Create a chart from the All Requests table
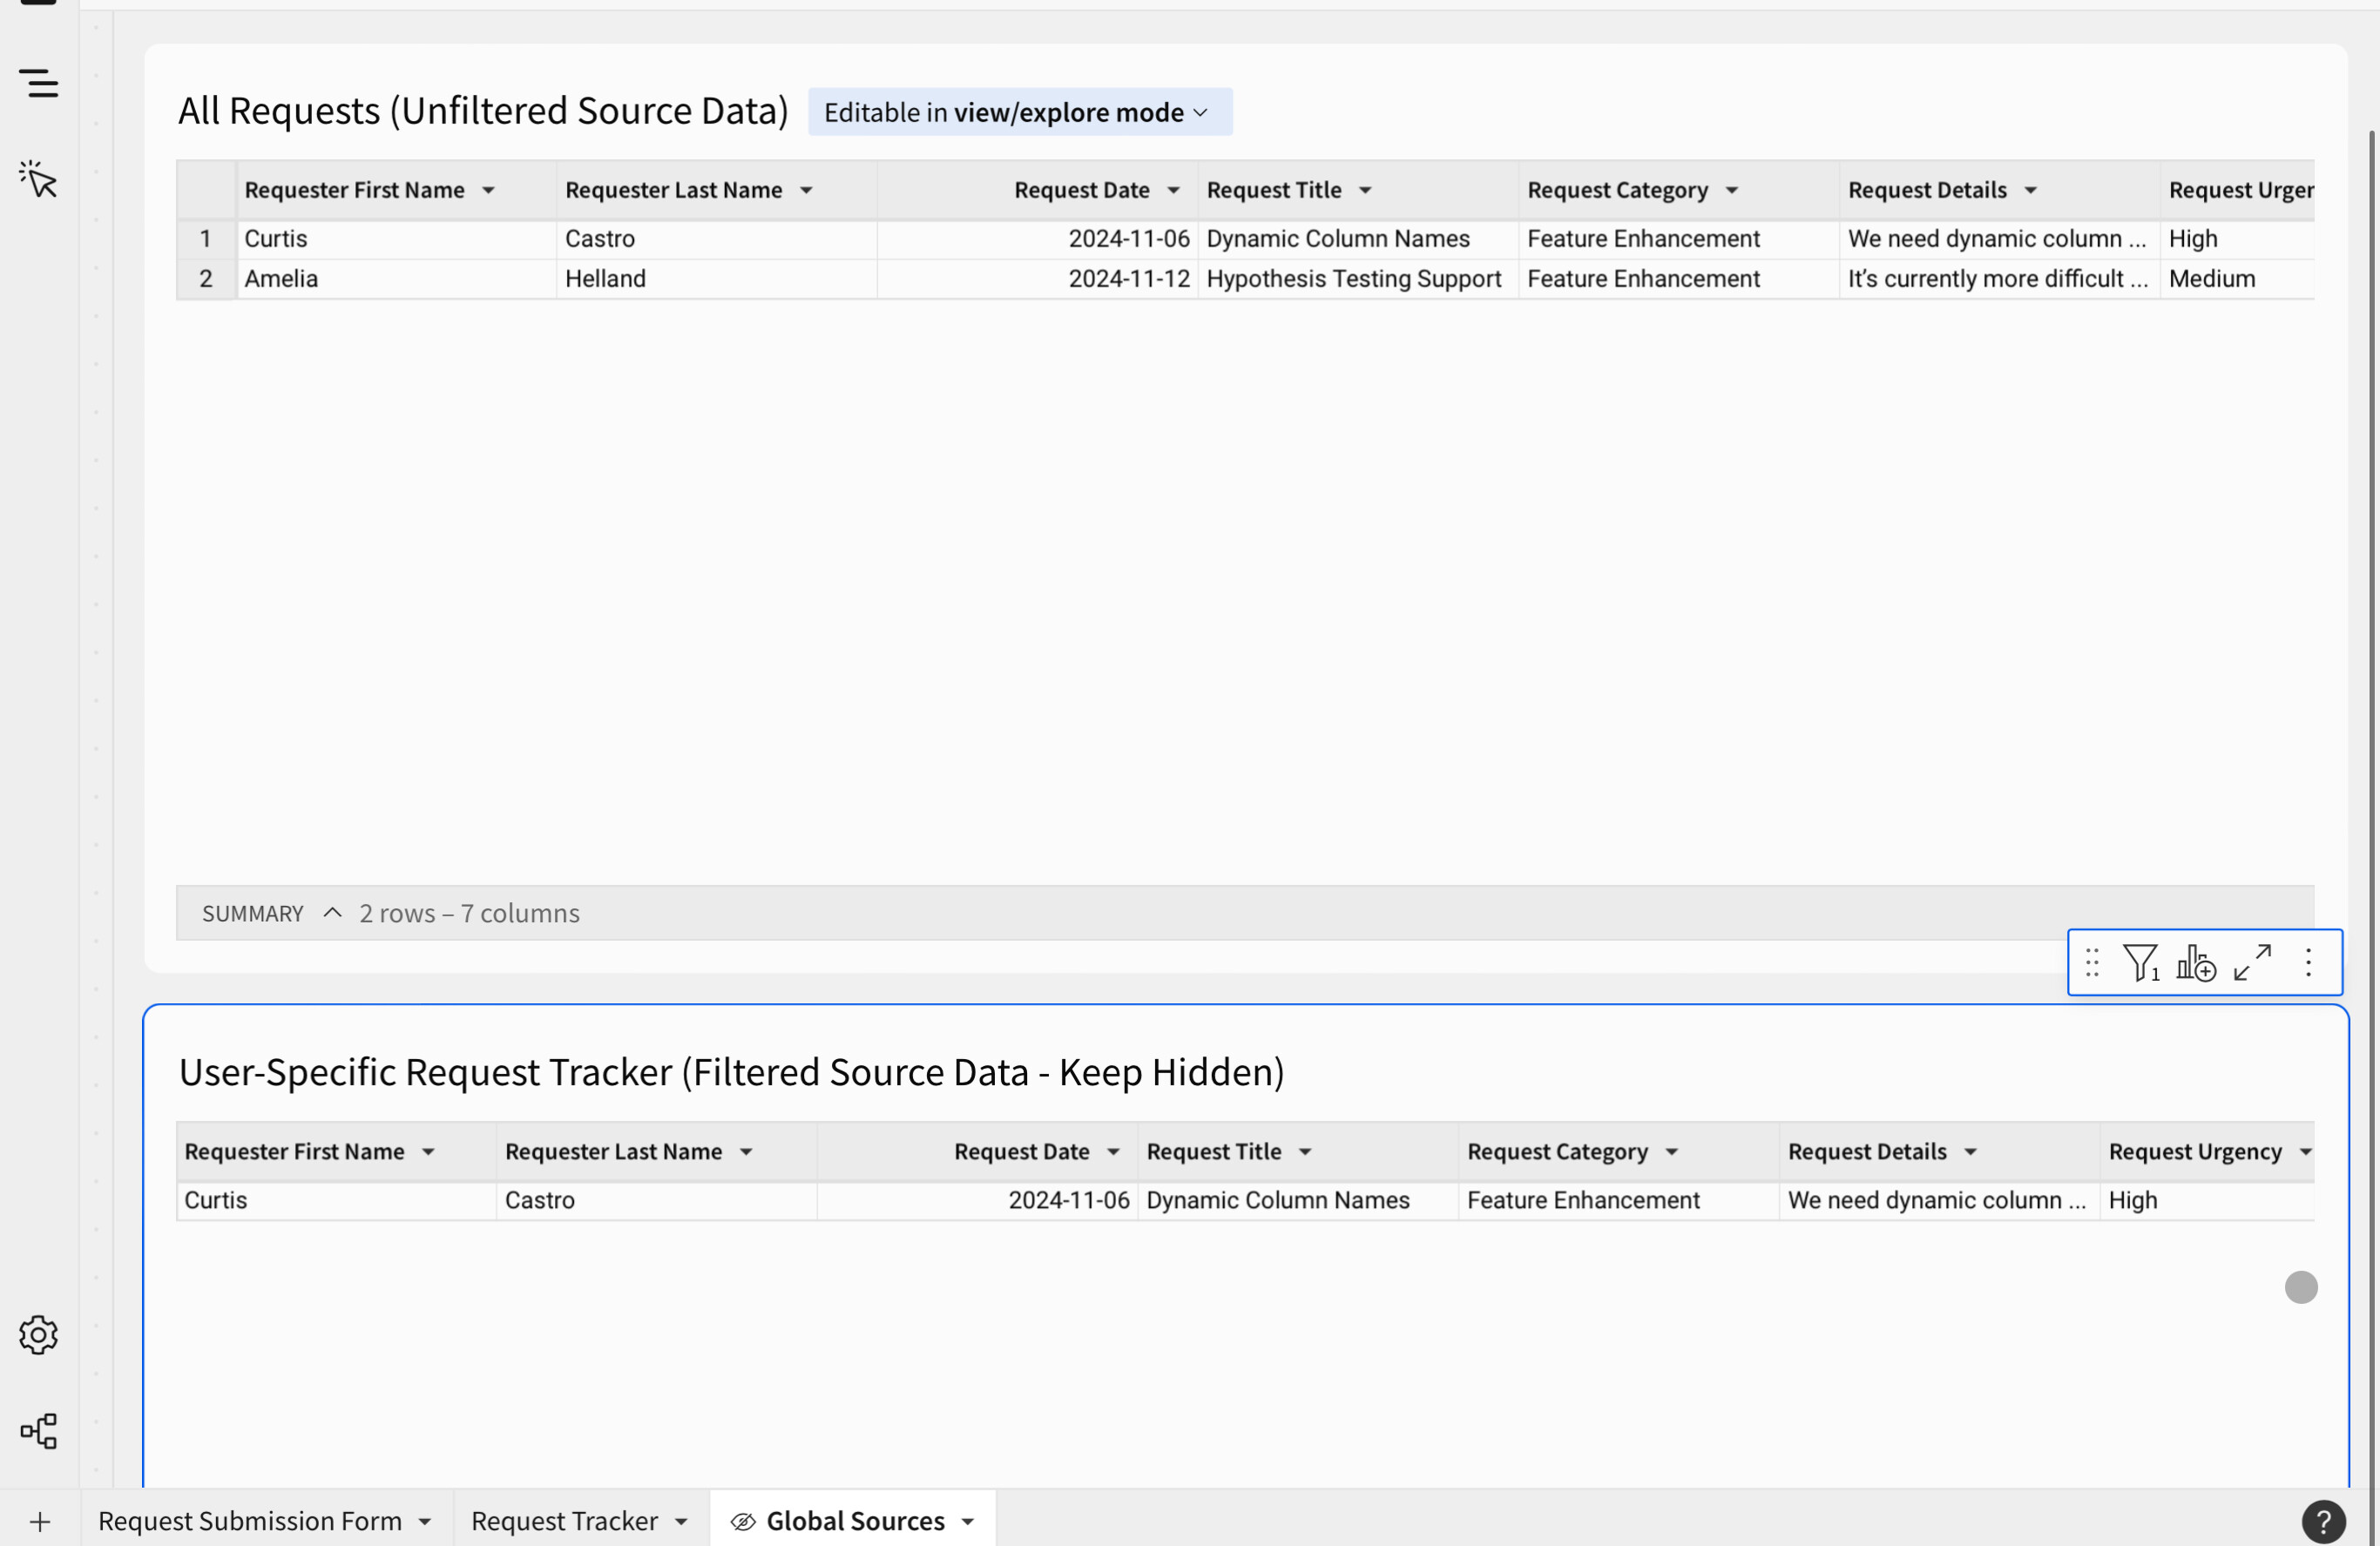Image resolution: width=2380 pixels, height=1546 pixels. pos(2196,962)
